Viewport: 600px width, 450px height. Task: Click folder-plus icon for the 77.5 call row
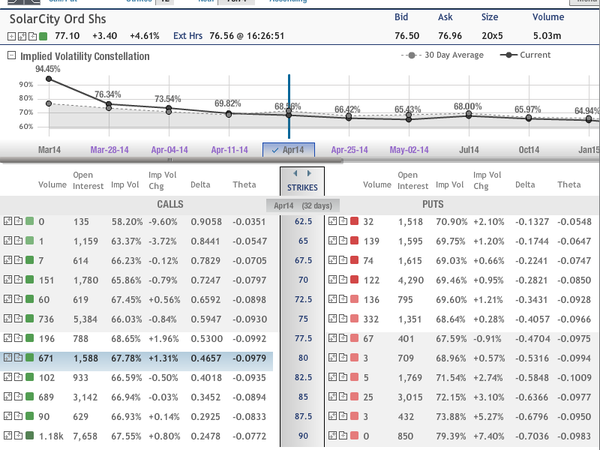(18, 338)
